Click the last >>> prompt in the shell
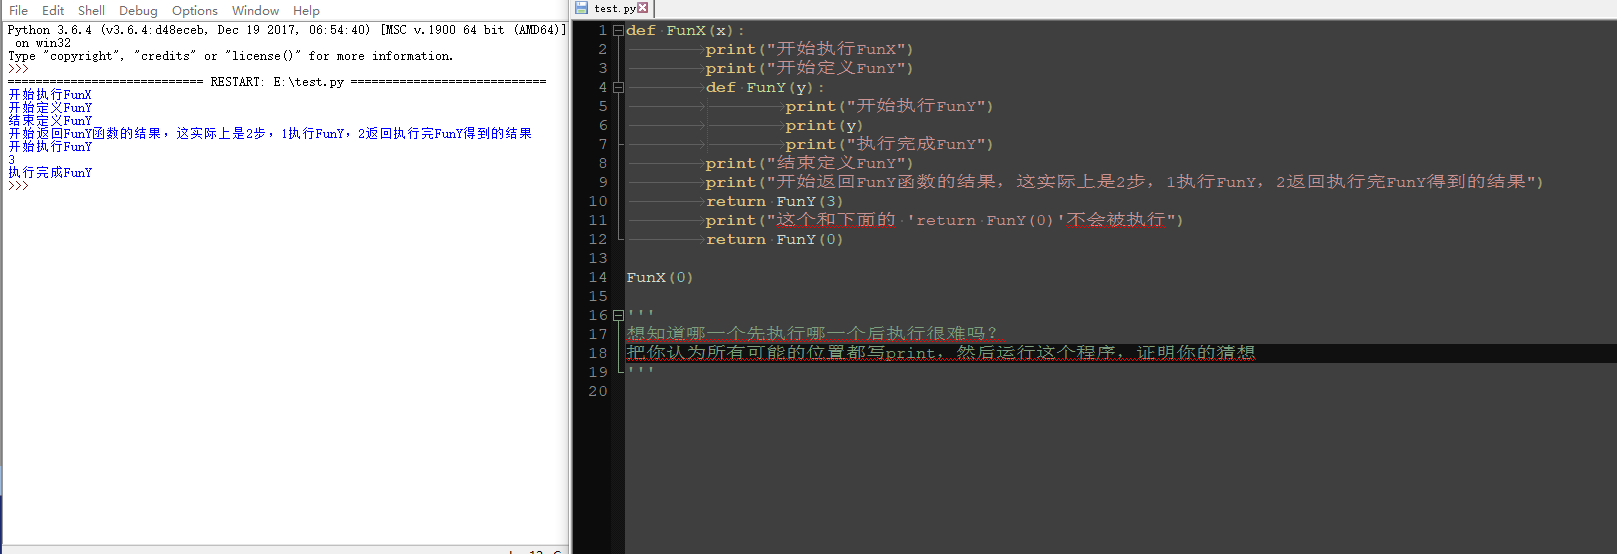 point(18,186)
